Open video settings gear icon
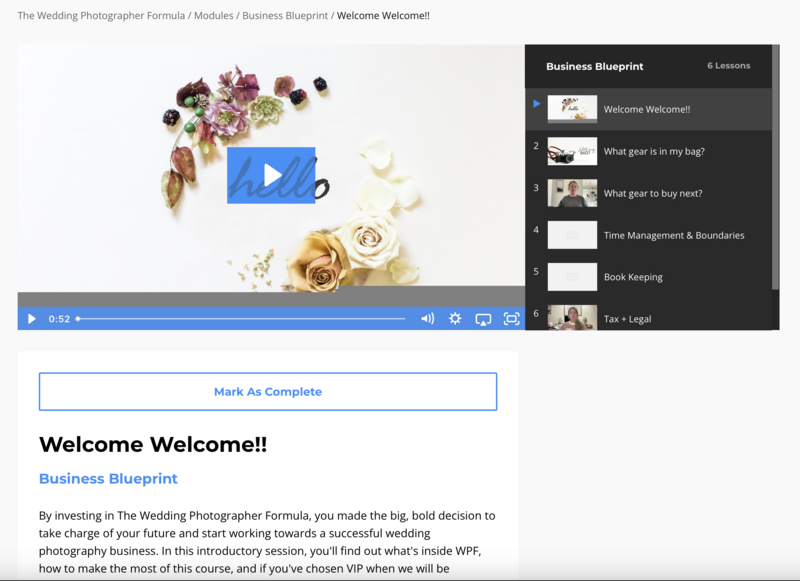The height and width of the screenshot is (581, 800). tap(455, 319)
